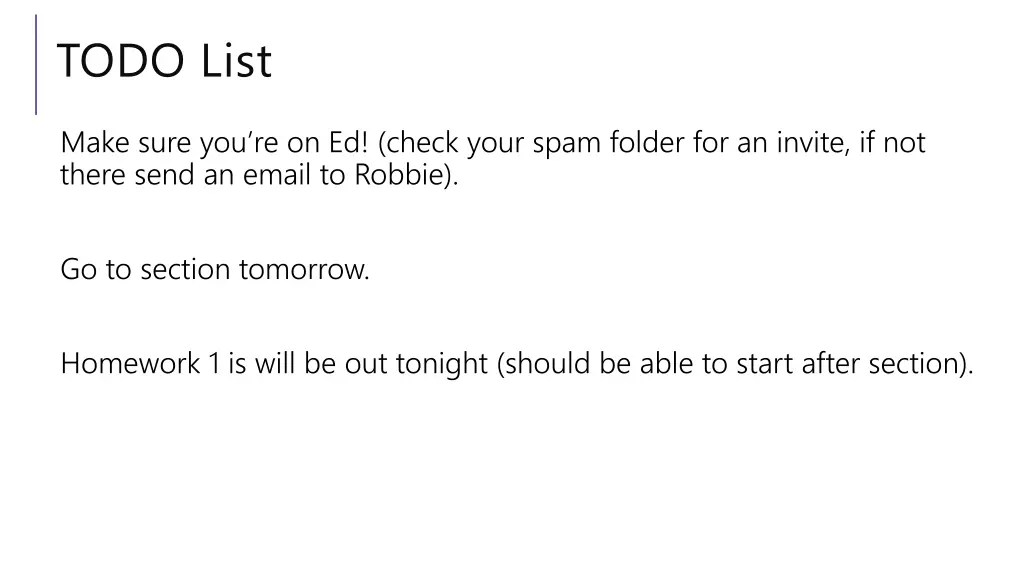Click the word 'tomorrow.' in middle line
The height and width of the screenshot is (576, 1024).
pyautogui.click(x=304, y=269)
